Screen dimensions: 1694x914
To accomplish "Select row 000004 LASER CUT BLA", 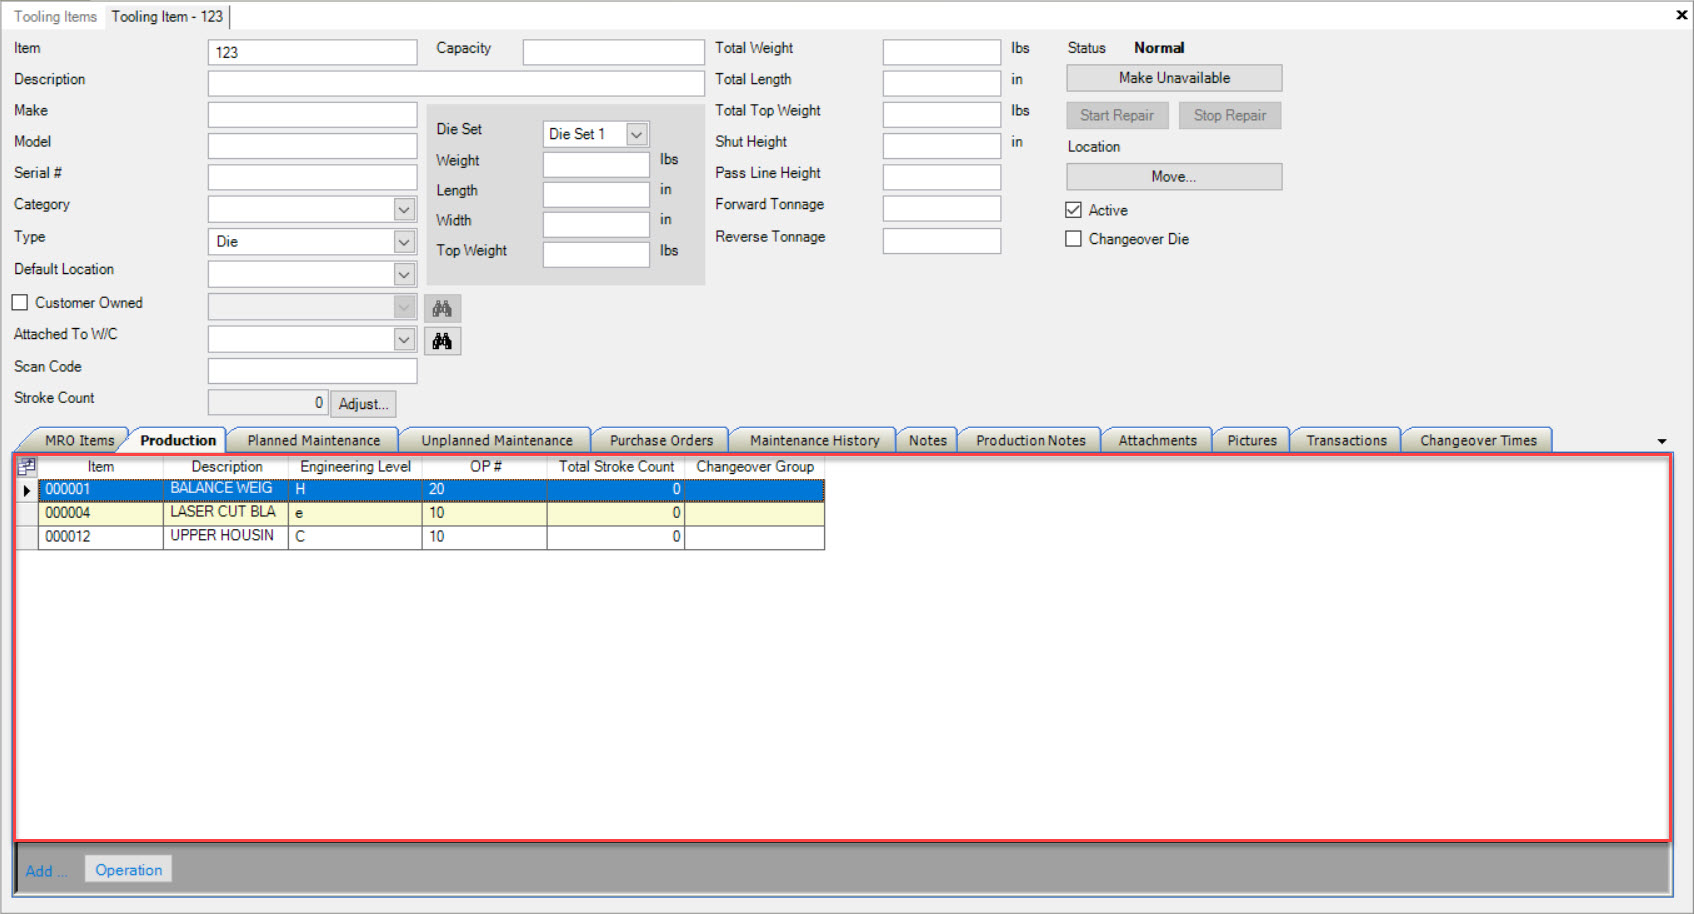I will point(431,513).
